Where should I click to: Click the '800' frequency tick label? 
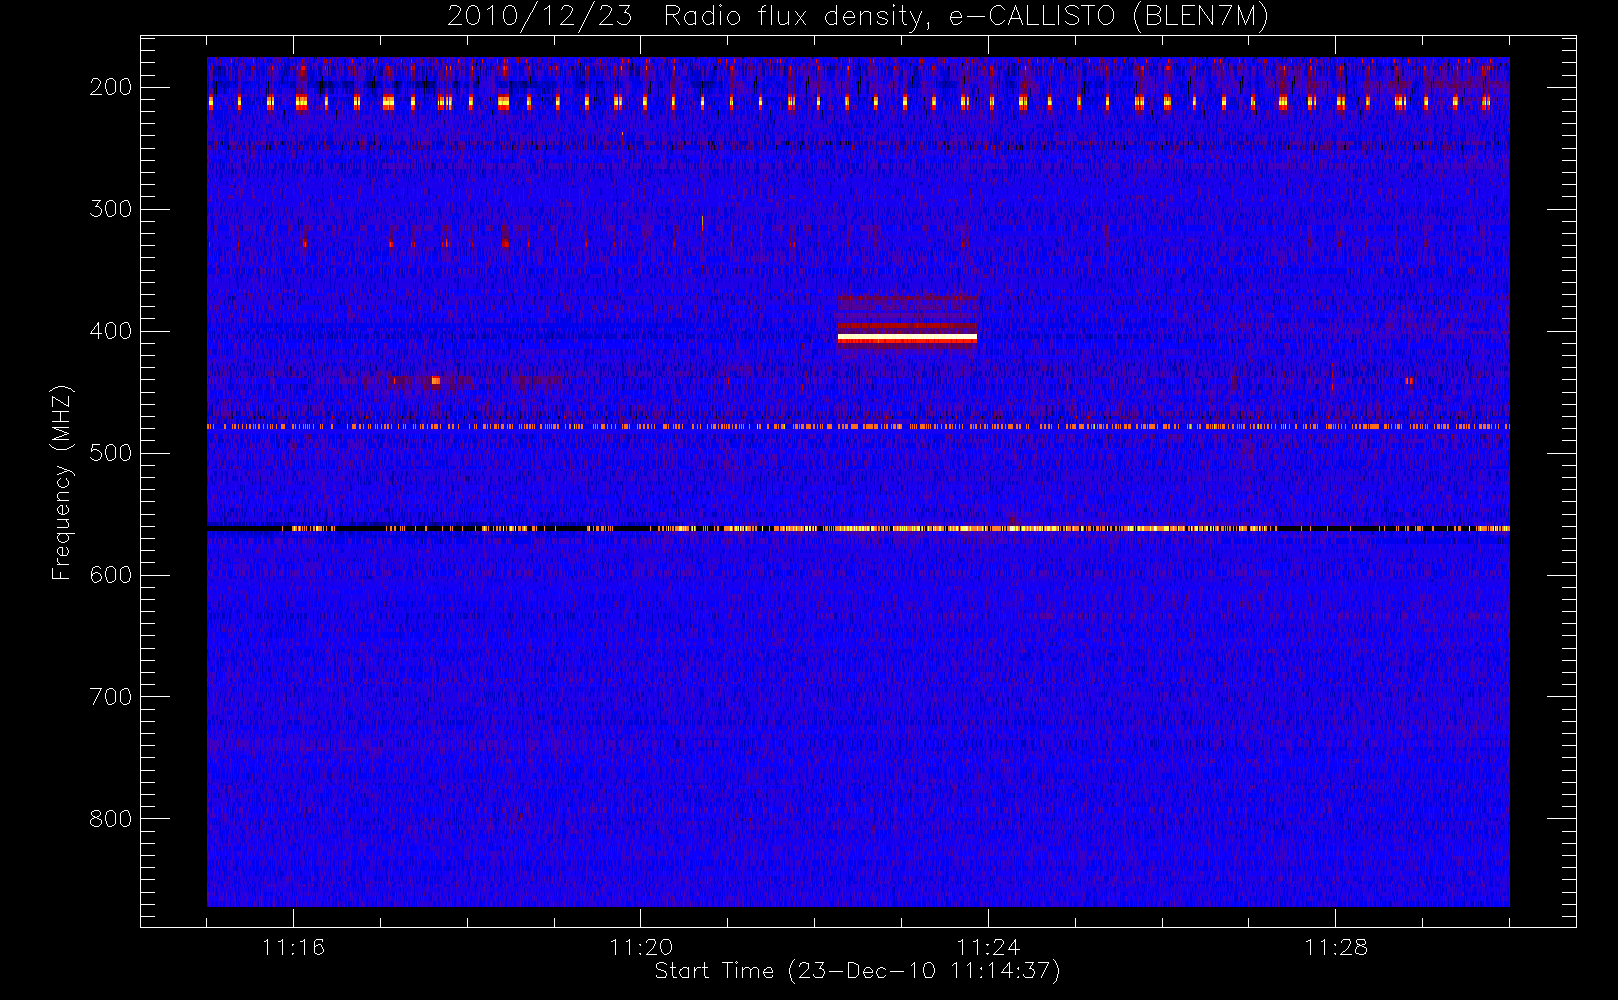pyautogui.click(x=111, y=819)
